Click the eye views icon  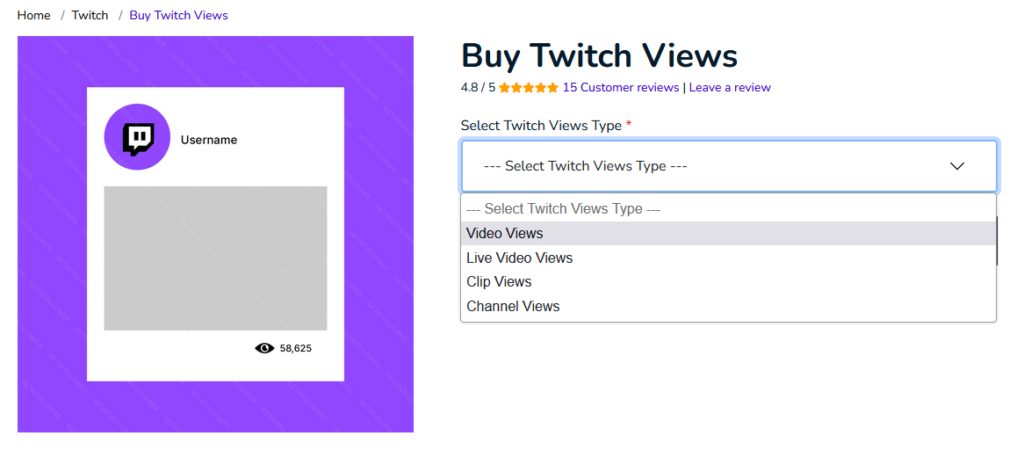coord(264,348)
